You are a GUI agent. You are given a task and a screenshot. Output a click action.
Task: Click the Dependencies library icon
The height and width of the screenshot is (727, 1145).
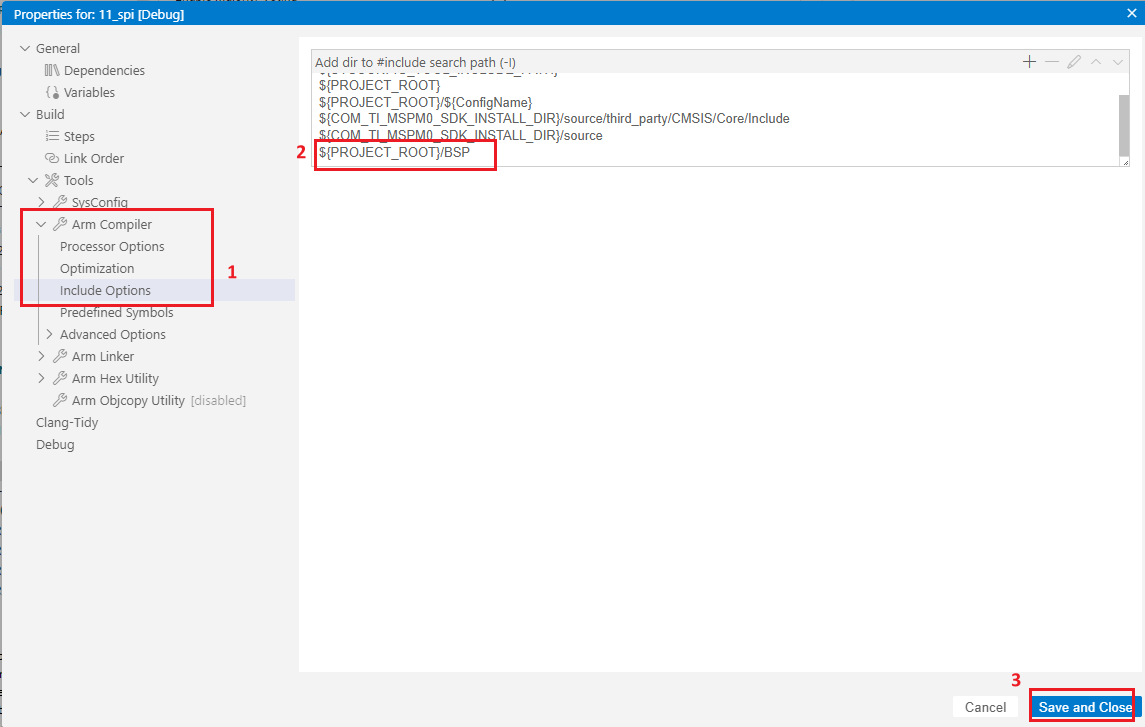point(51,70)
